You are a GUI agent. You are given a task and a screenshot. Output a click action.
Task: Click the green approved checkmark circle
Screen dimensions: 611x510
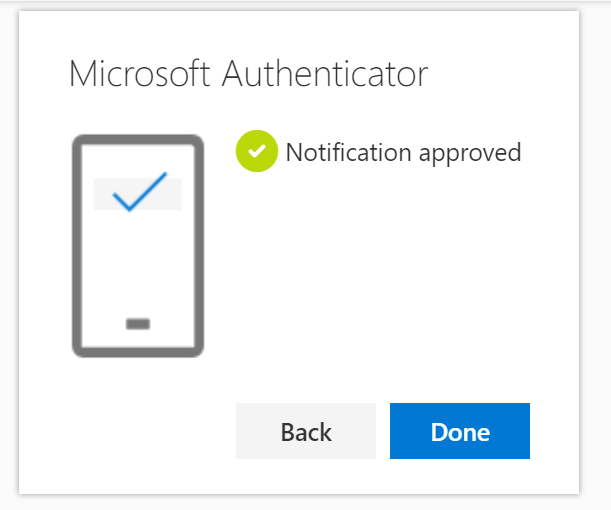pos(257,151)
